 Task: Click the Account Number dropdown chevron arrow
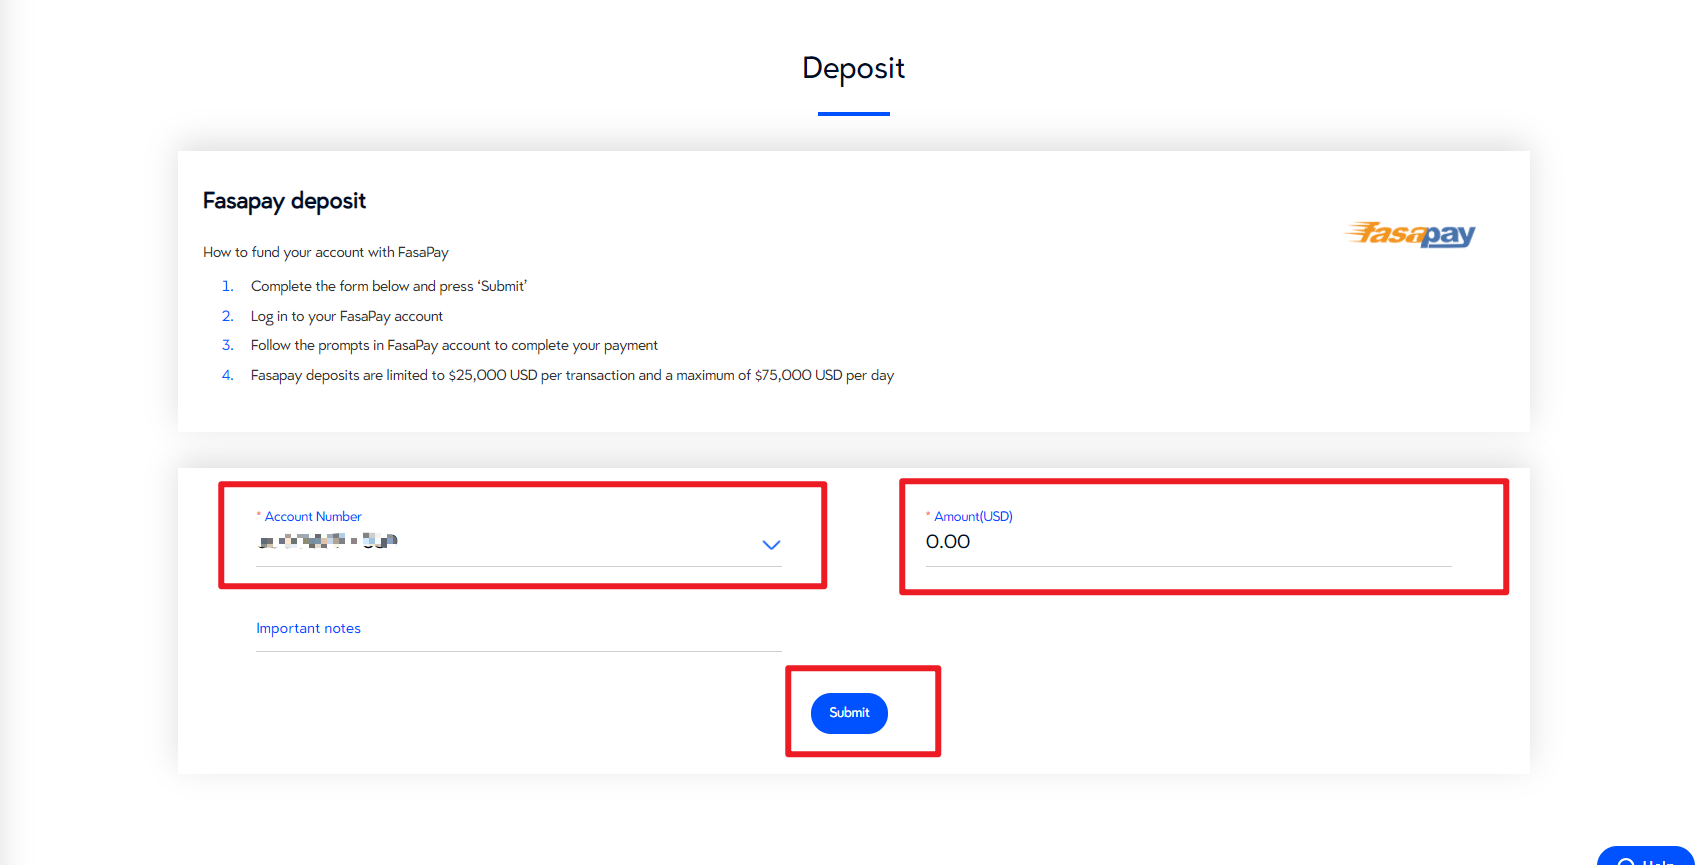point(771,545)
